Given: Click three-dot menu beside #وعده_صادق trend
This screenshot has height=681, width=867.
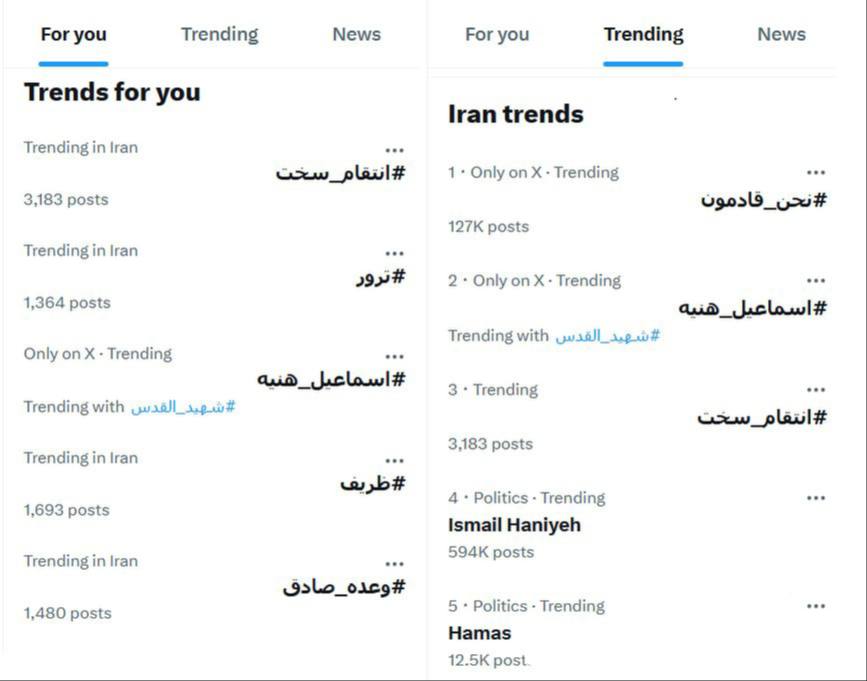Looking at the screenshot, I should (395, 565).
